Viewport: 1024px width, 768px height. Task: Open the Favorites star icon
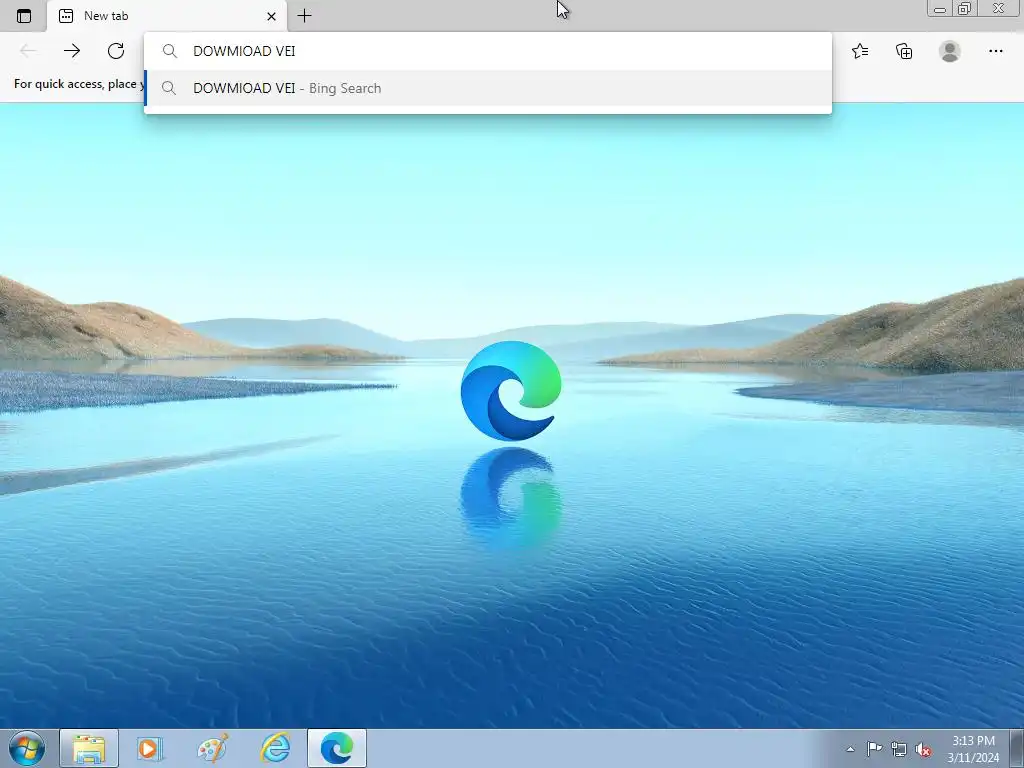(860, 51)
